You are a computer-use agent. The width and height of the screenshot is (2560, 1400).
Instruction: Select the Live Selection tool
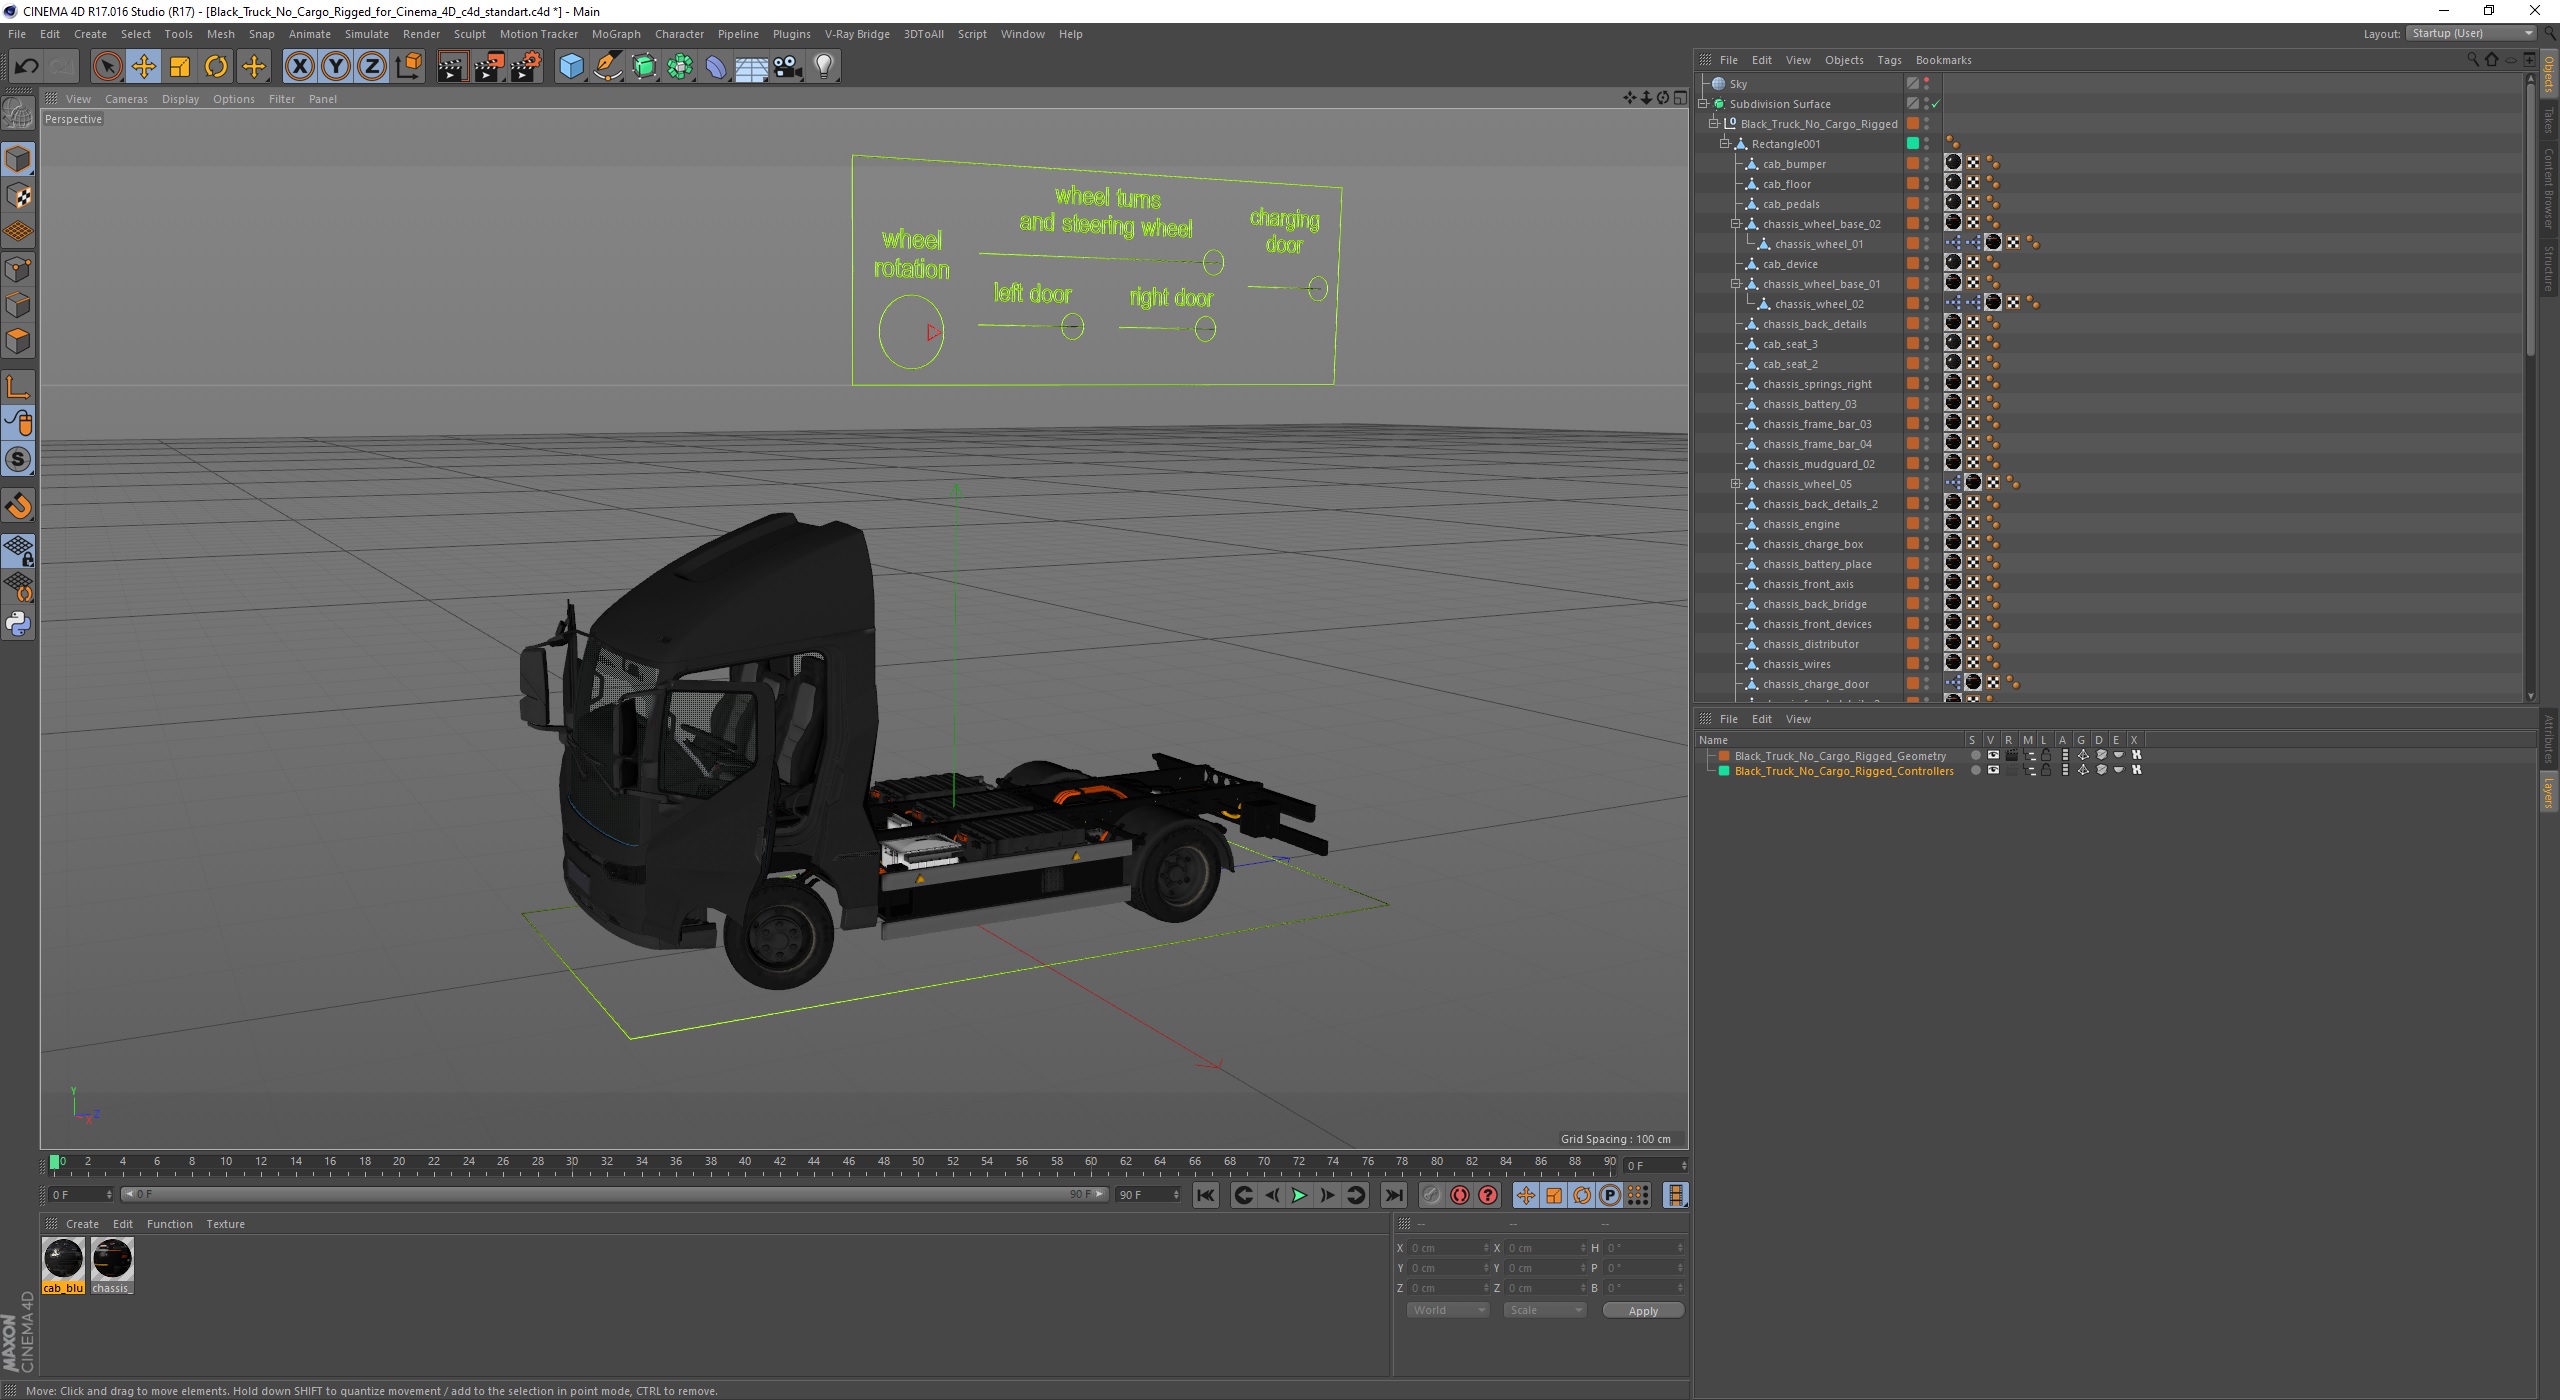pos(107,66)
